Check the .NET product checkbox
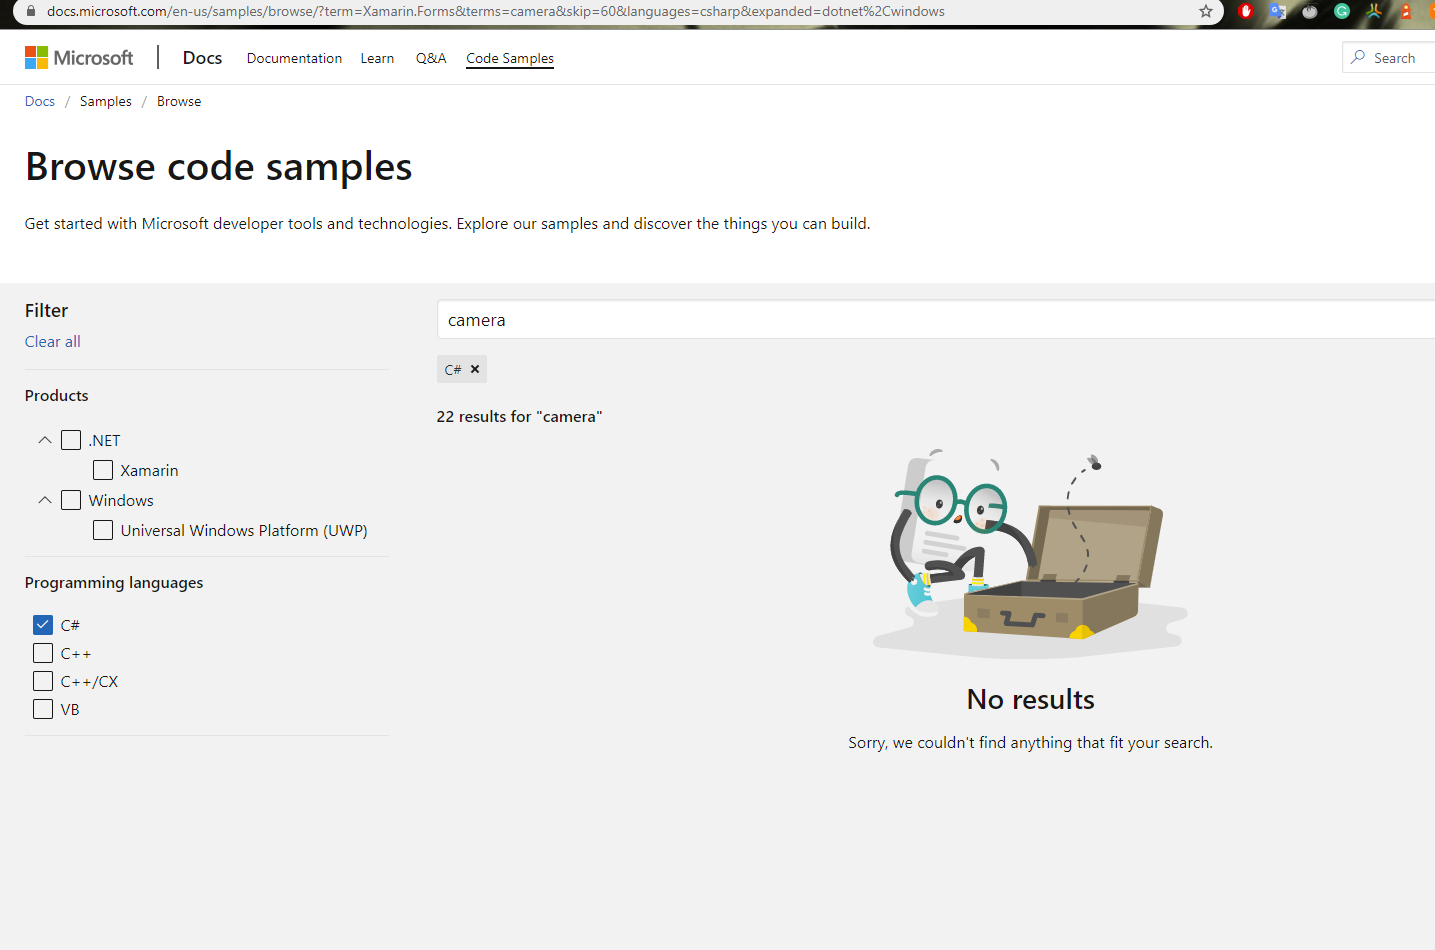This screenshot has width=1435, height=950. [71, 440]
